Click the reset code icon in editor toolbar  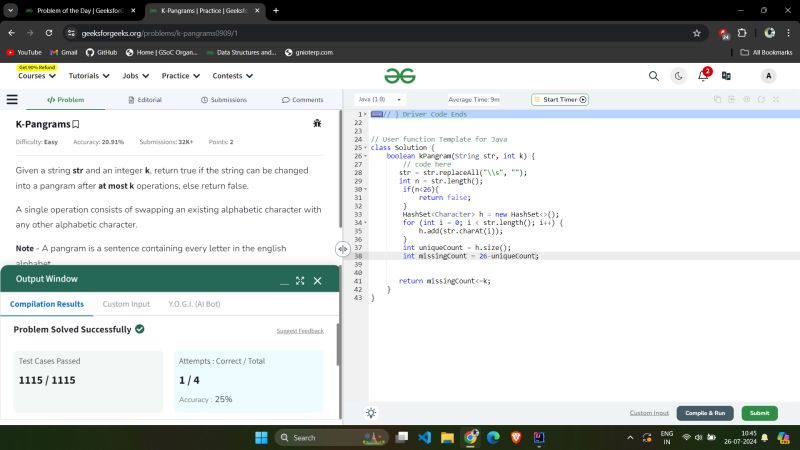(x=761, y=99)
